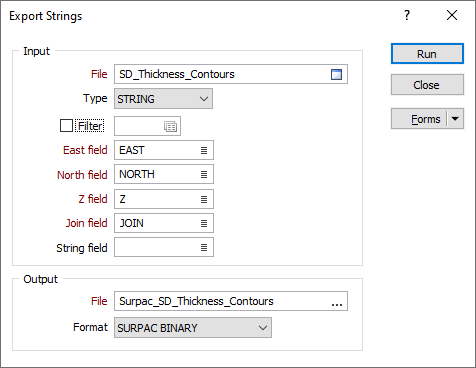Open the filter selection icon

coord(170,127)
